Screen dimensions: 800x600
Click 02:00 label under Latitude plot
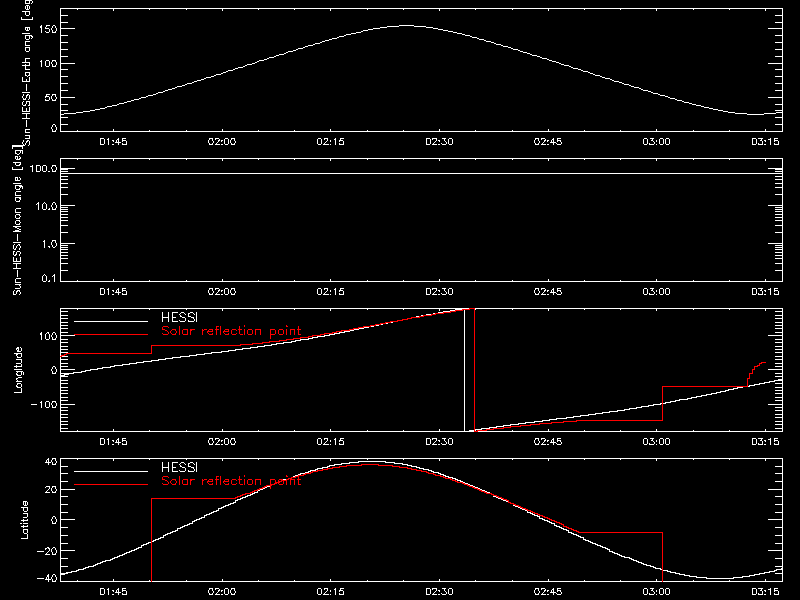(222, 592)
